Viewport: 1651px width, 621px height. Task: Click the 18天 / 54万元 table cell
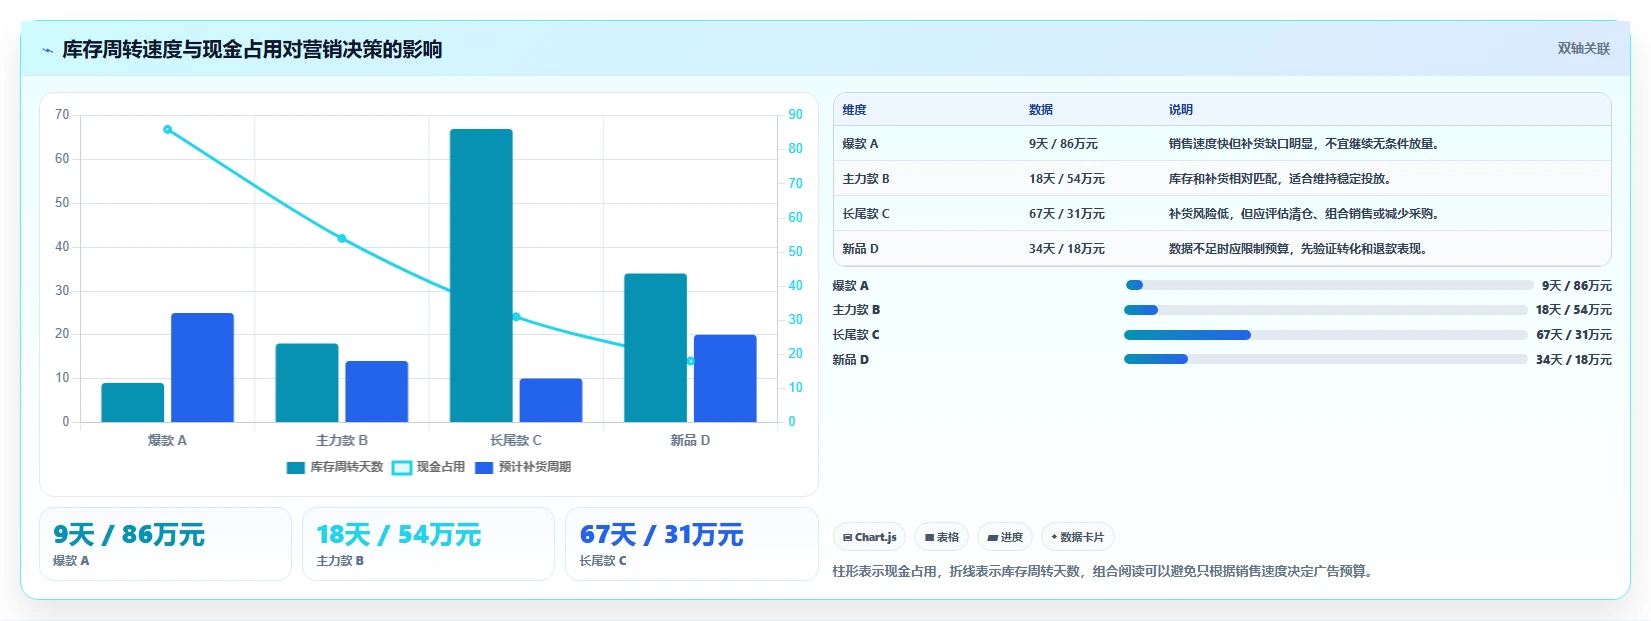coord(1067,179)
